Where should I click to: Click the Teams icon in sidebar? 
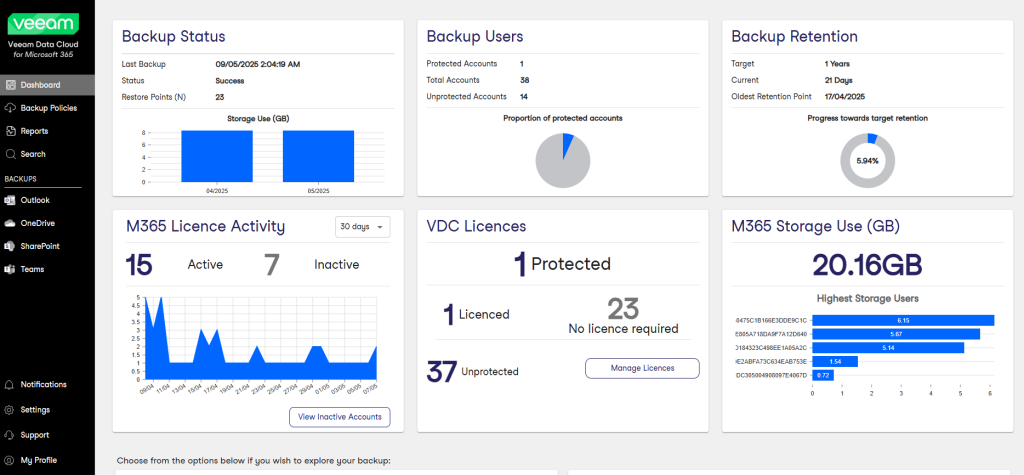coord(10,269)
